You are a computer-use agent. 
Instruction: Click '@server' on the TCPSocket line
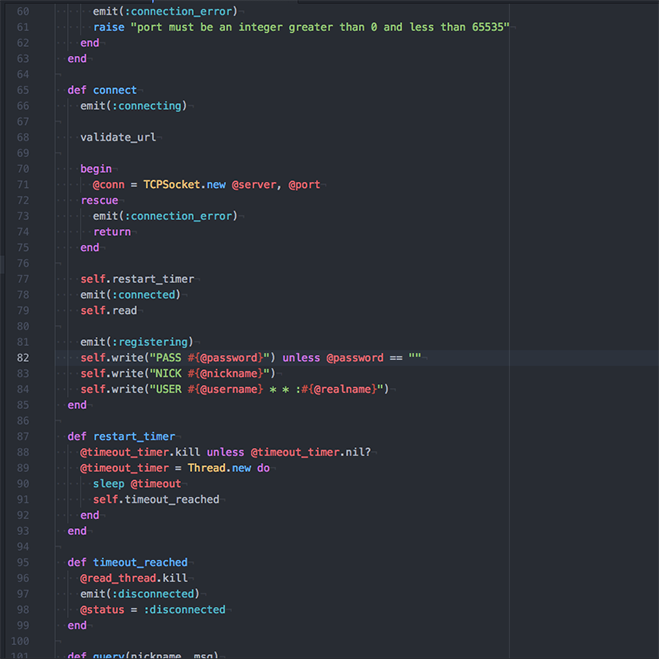254,185
